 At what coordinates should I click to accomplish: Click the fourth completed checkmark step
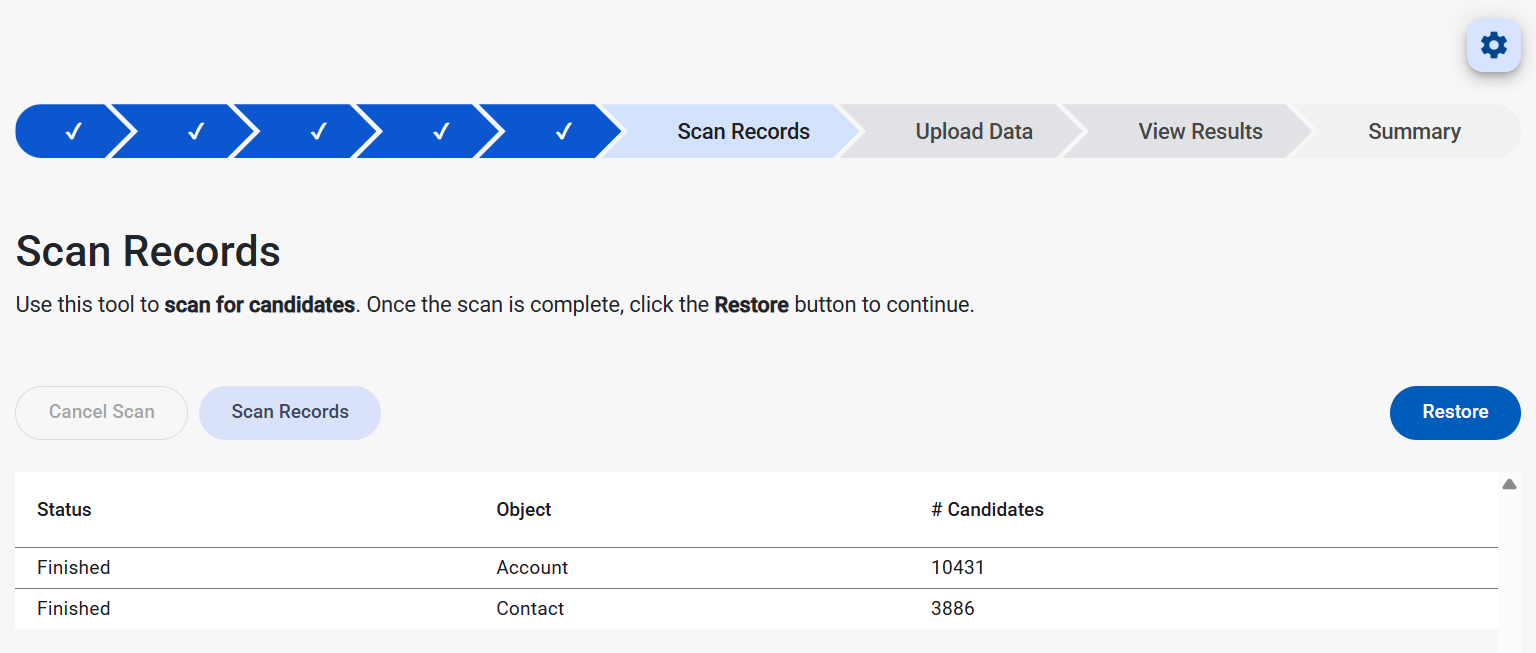pyautogui.click(x=441, y=131)
